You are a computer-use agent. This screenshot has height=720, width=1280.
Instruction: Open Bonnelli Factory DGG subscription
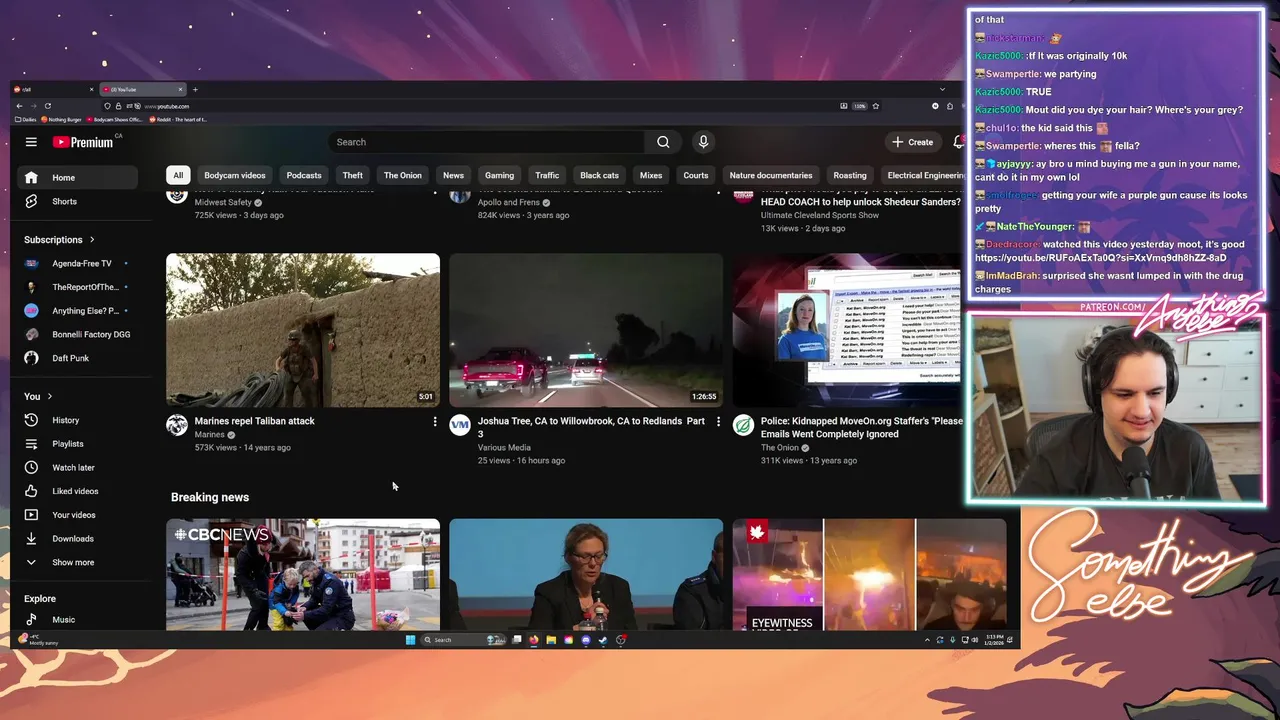(78, 334)
